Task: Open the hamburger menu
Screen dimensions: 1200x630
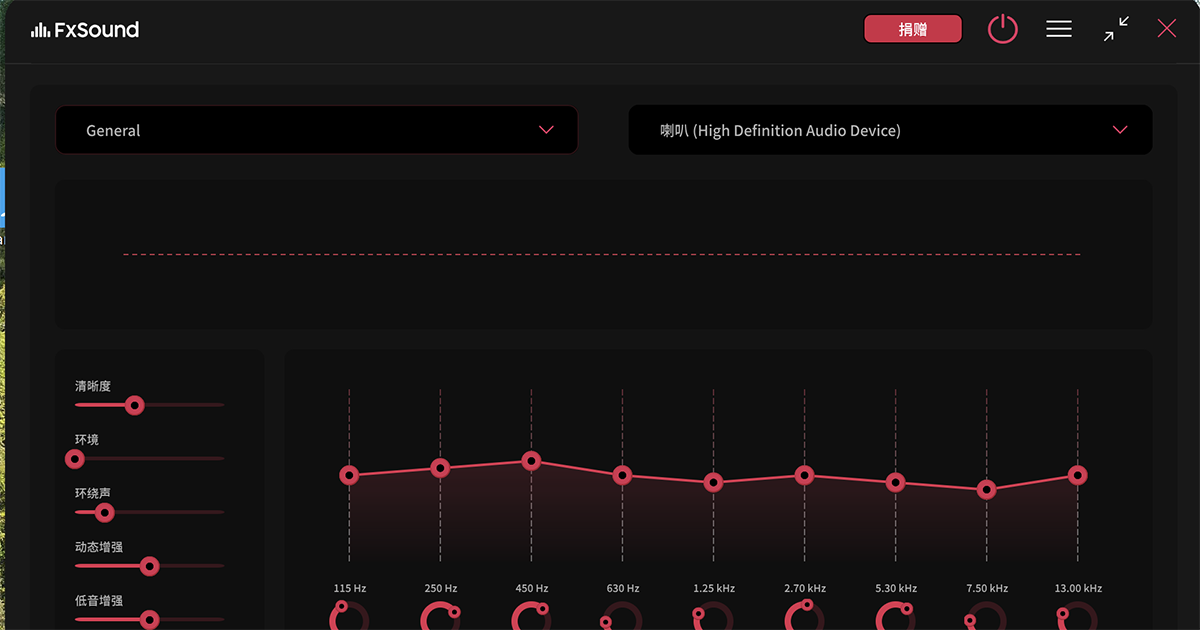Action: tap(1058, 29)
